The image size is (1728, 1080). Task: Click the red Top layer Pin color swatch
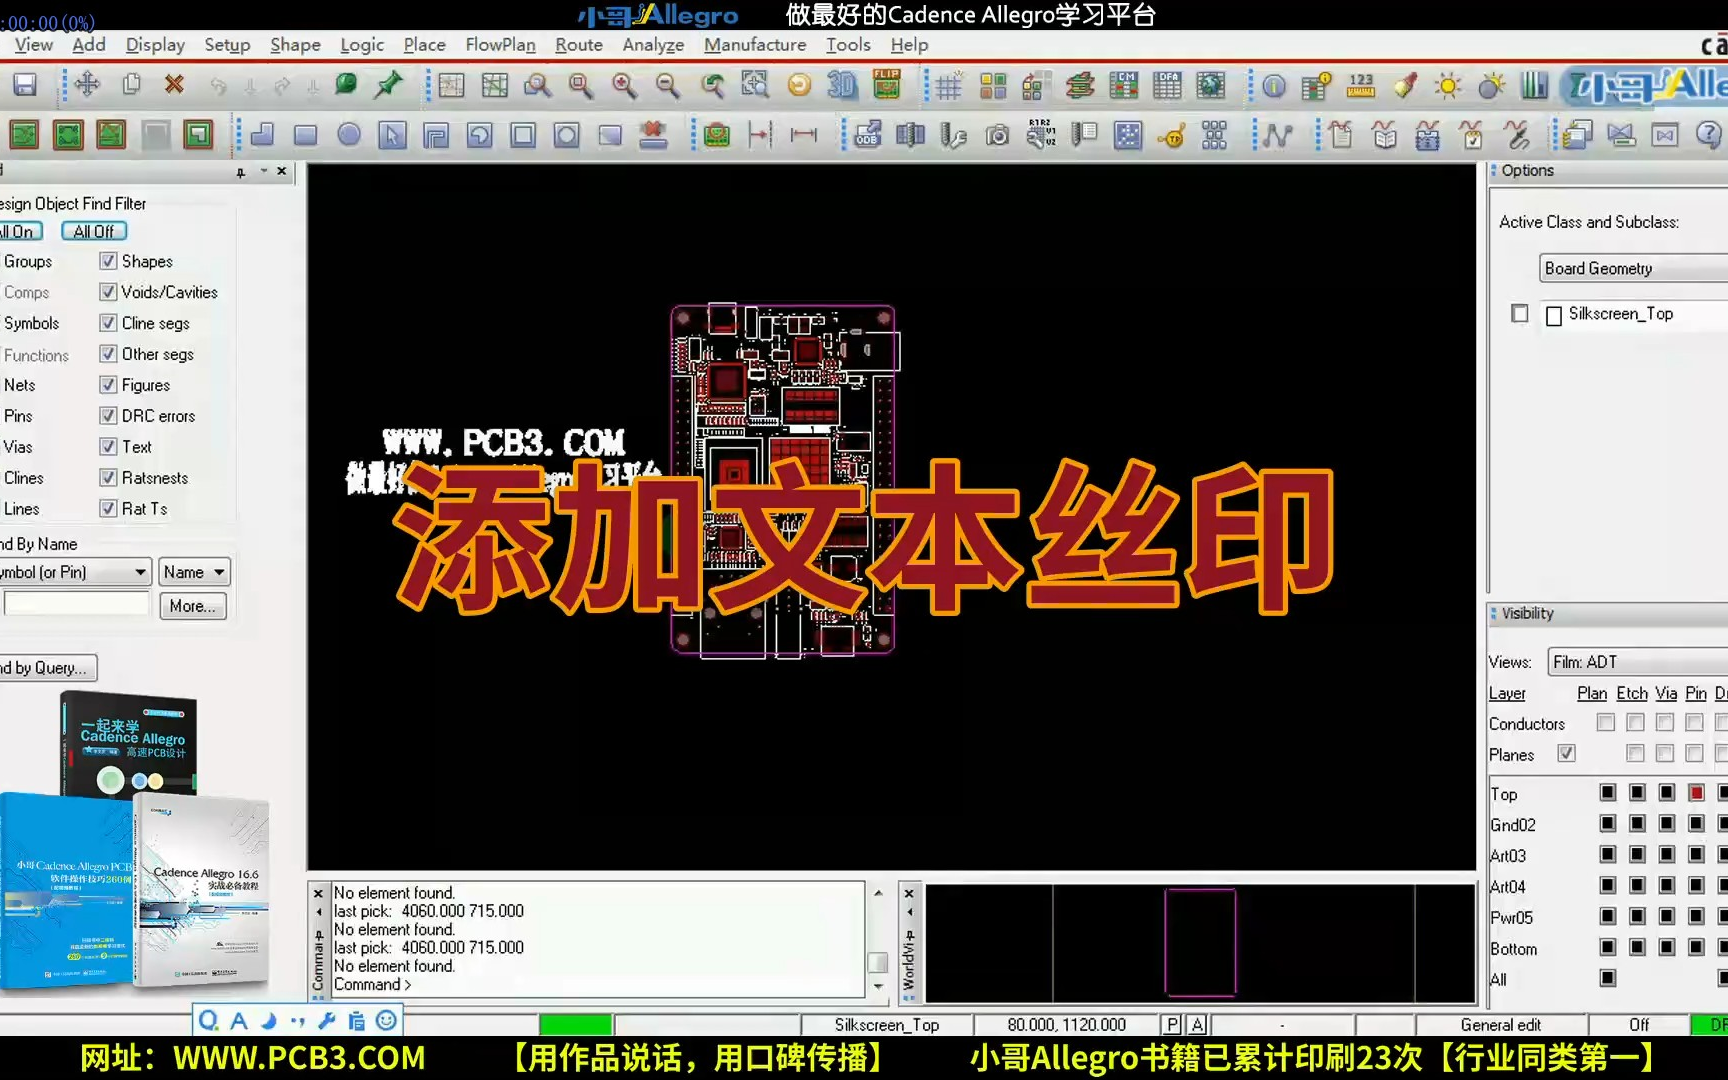[x=1696, y=793]
